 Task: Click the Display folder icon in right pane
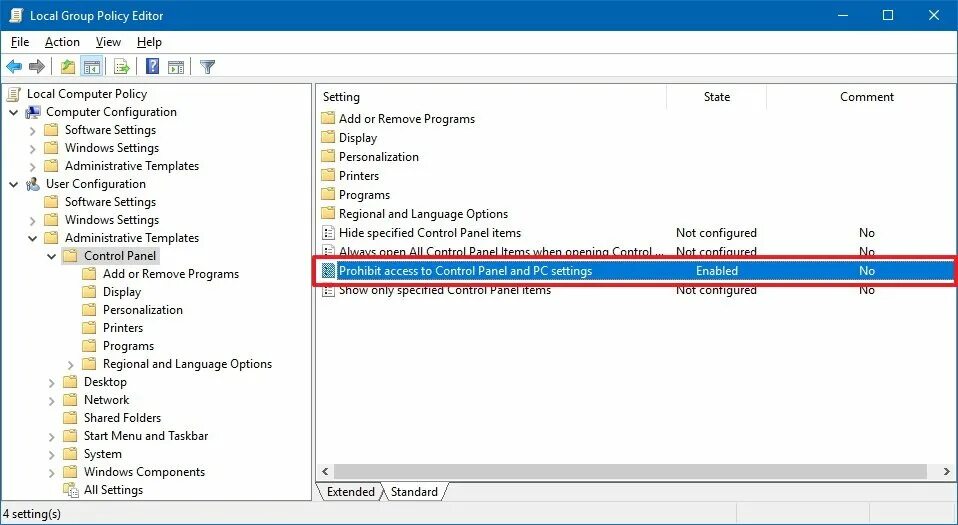tap(329, 138)
